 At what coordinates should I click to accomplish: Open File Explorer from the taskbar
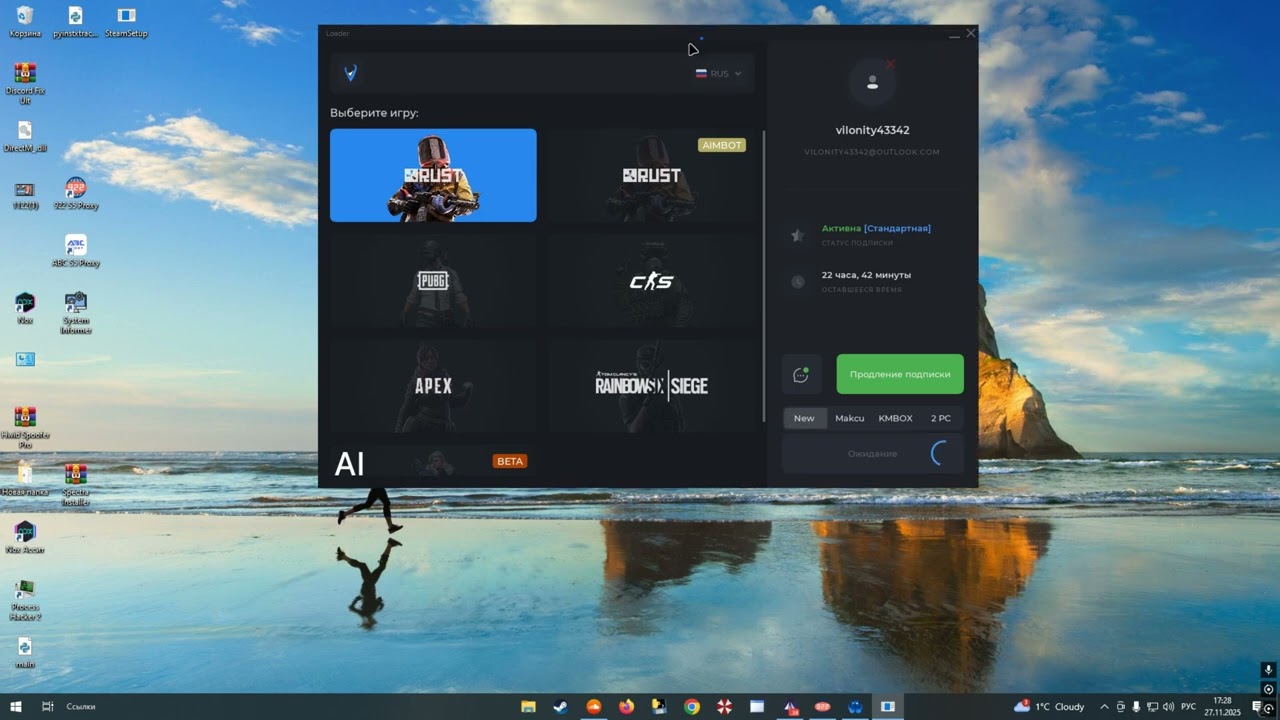tap(528, 706)
